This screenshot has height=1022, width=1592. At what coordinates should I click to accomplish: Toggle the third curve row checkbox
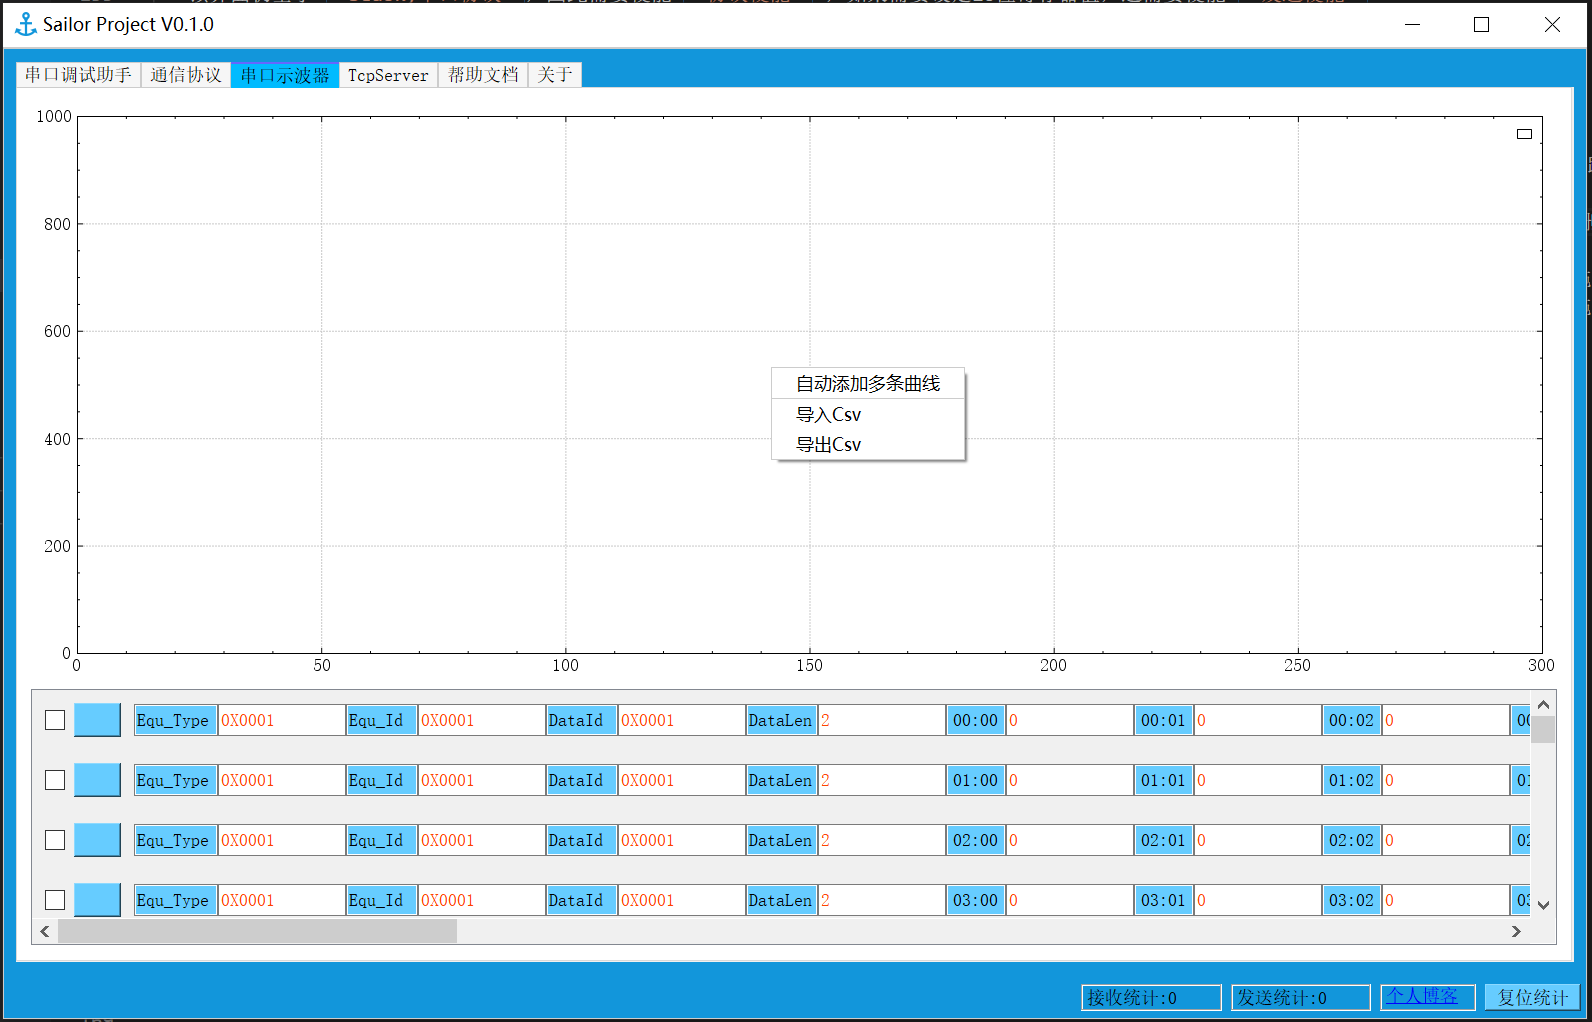(x=55, y=840)
